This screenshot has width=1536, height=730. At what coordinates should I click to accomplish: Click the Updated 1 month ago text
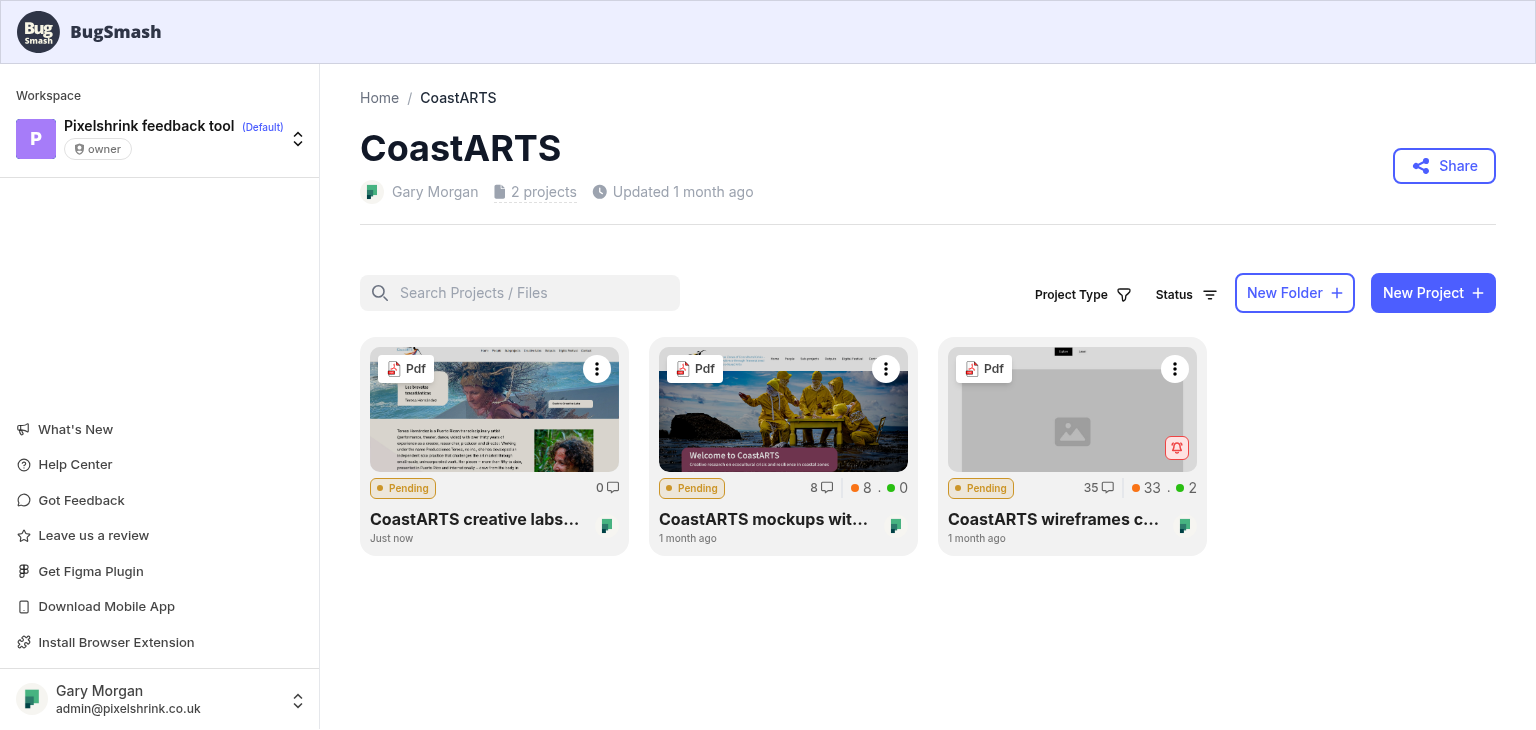pyautogui.click(x=683, y=192)
